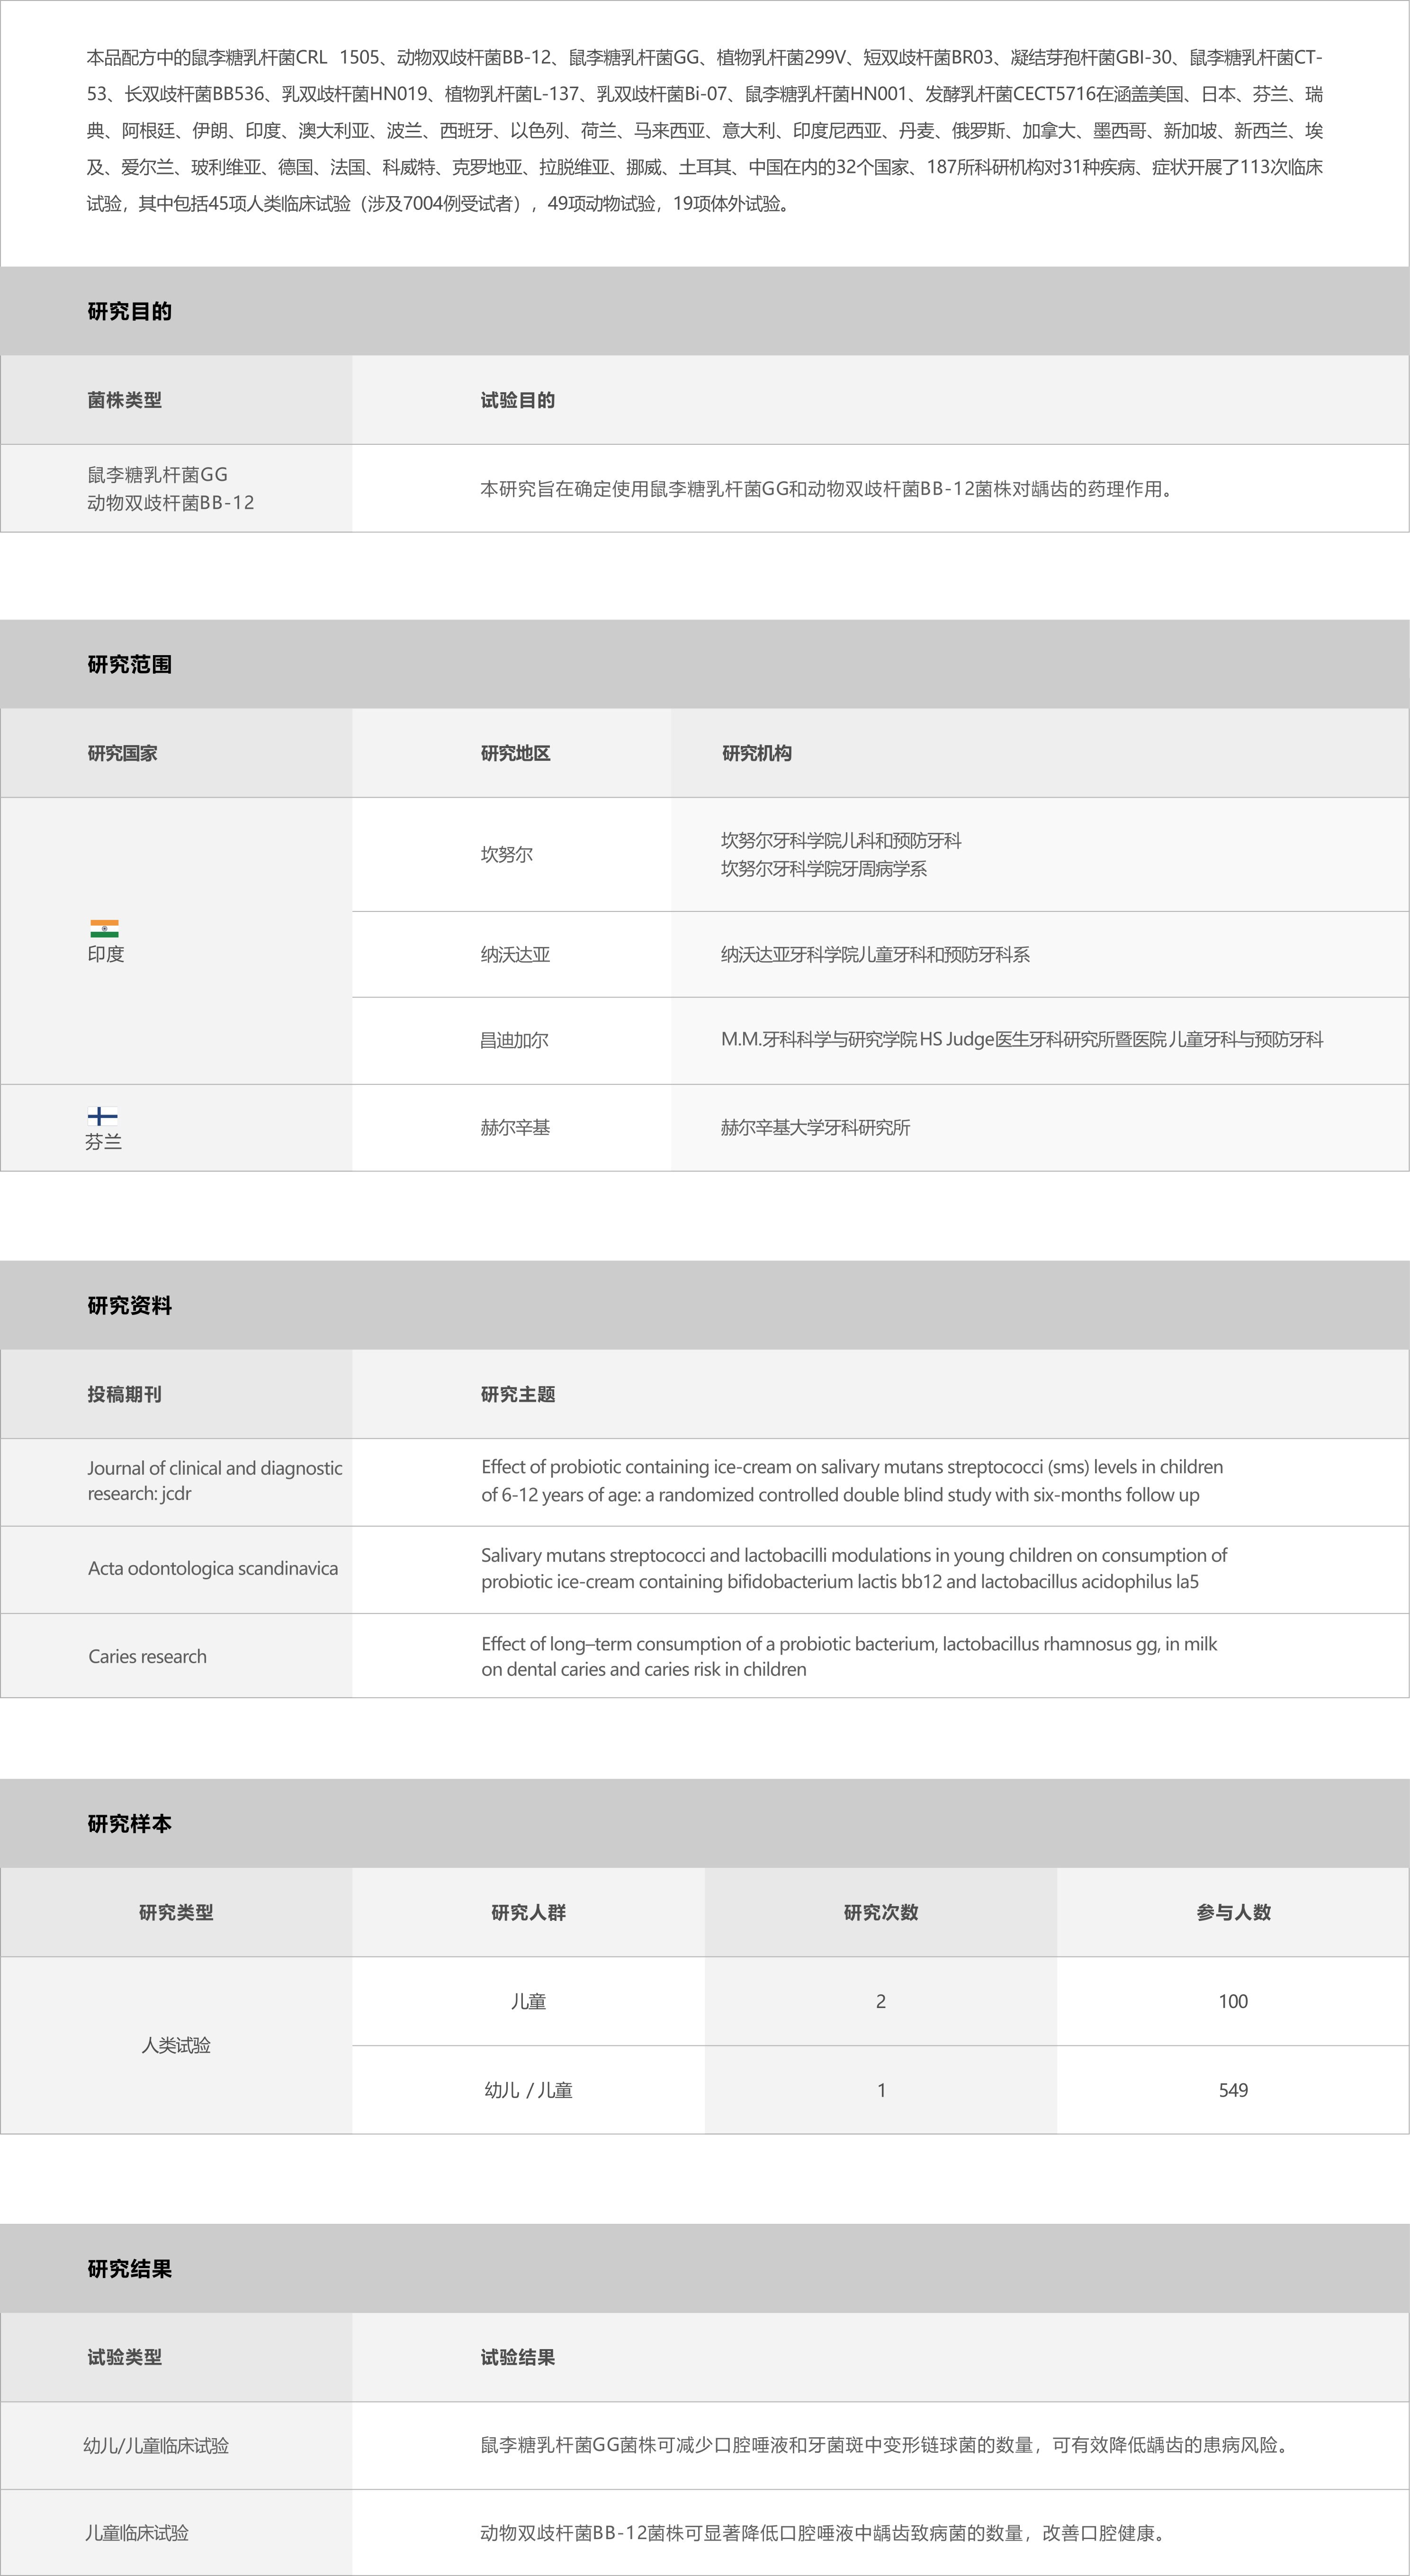Click the 动物双歧杆菌BB-12菌株 result text
This screenshot has height=2576, width=1410.
[x=824, y=2533]
